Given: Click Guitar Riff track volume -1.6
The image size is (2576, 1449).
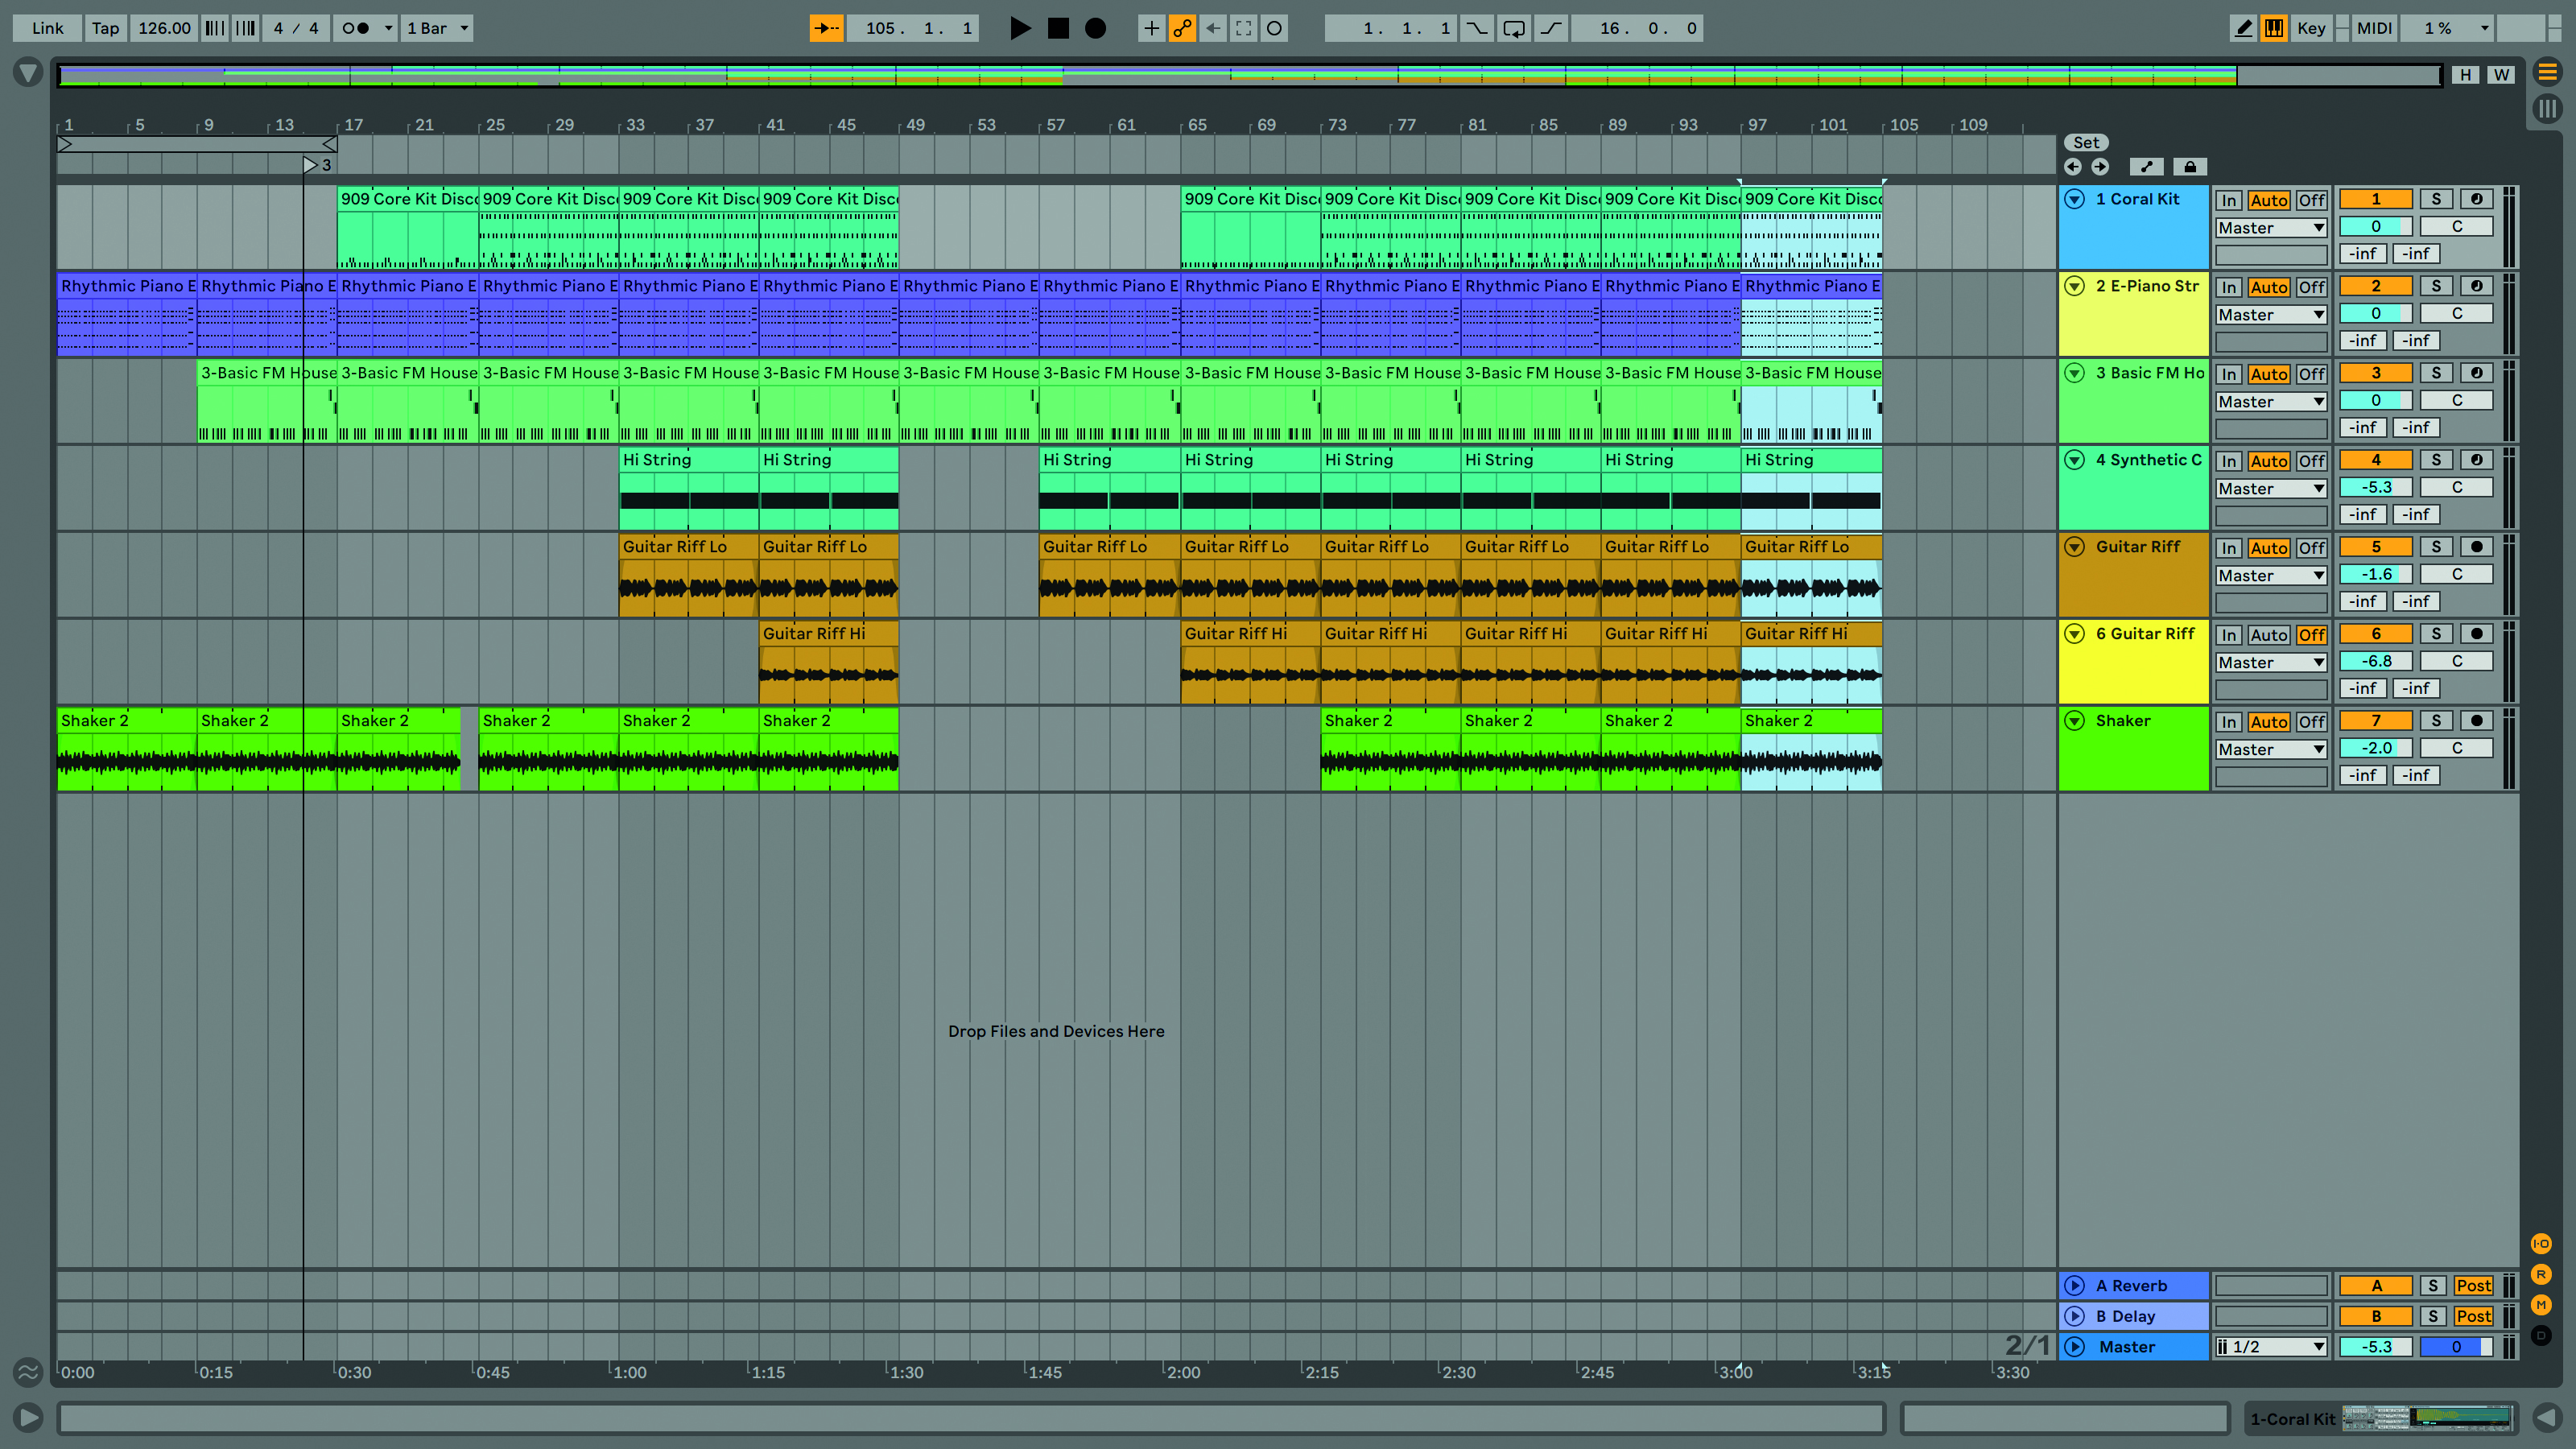Looking at the screenshot, I should 2376,575.
